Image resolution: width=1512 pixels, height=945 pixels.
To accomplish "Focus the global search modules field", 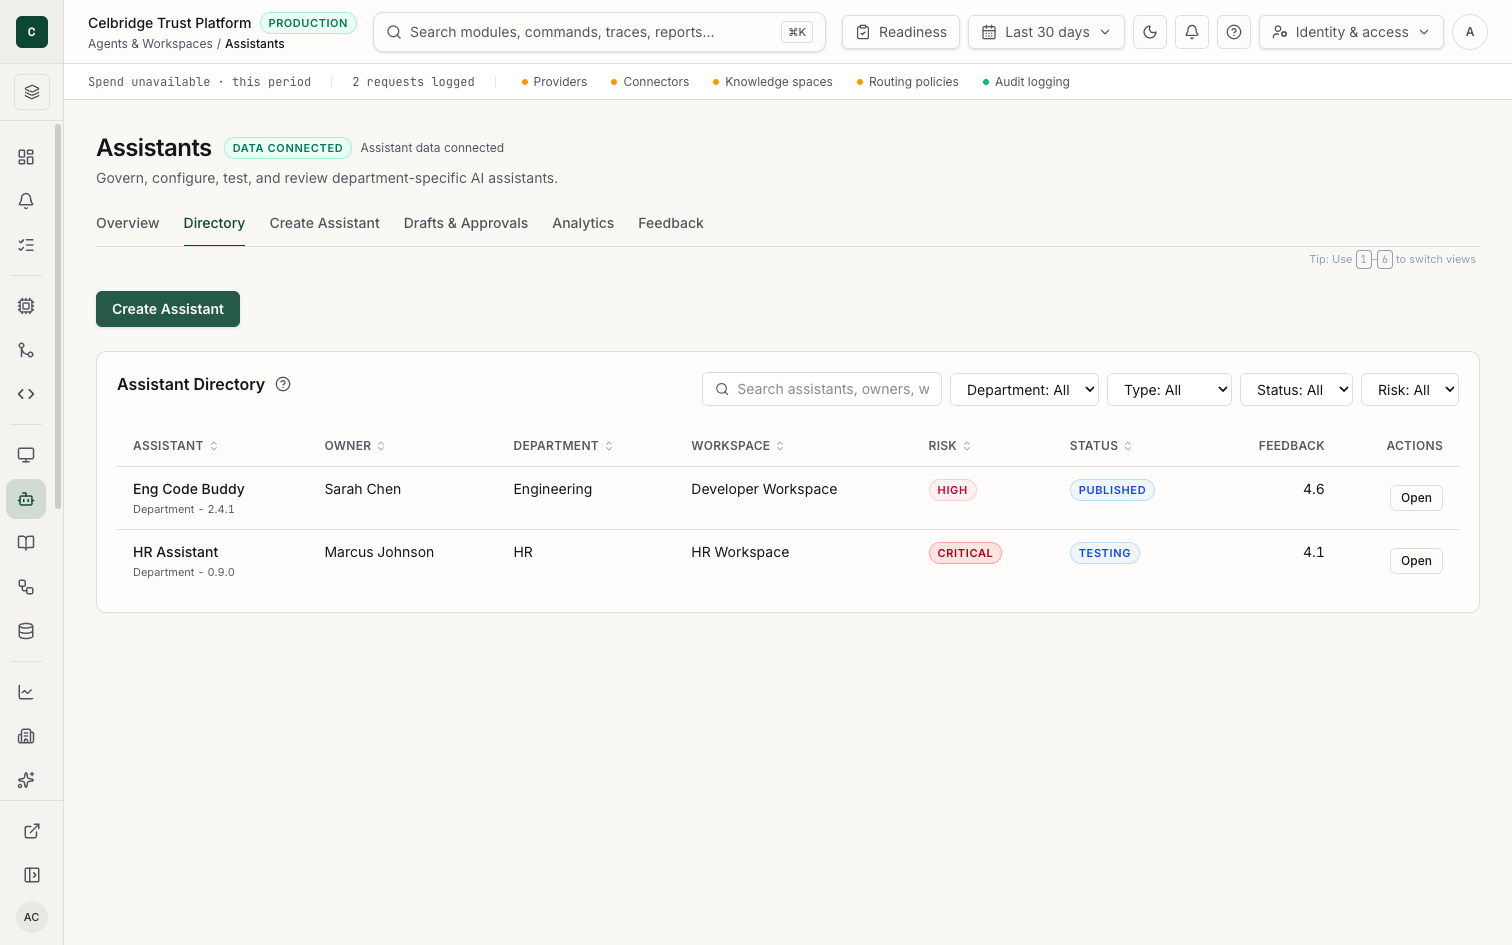I will (x=599, y=32).
